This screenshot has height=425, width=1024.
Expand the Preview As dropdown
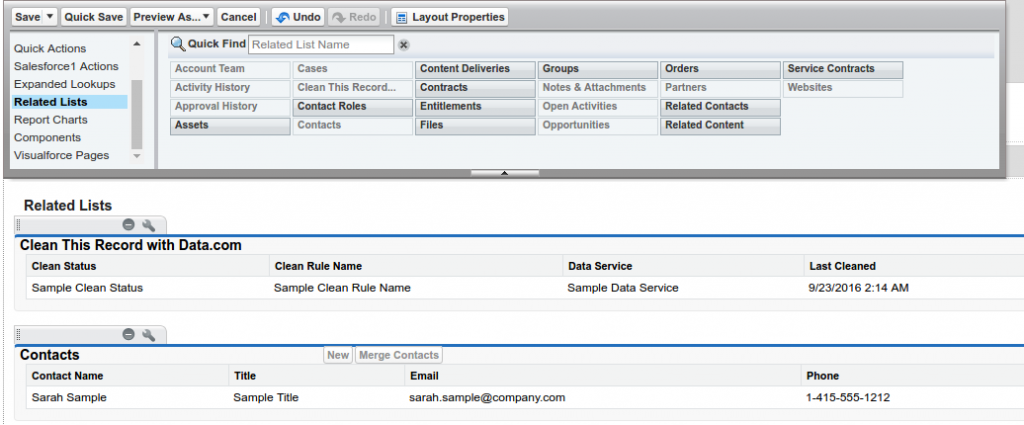[x=207, y=17]
